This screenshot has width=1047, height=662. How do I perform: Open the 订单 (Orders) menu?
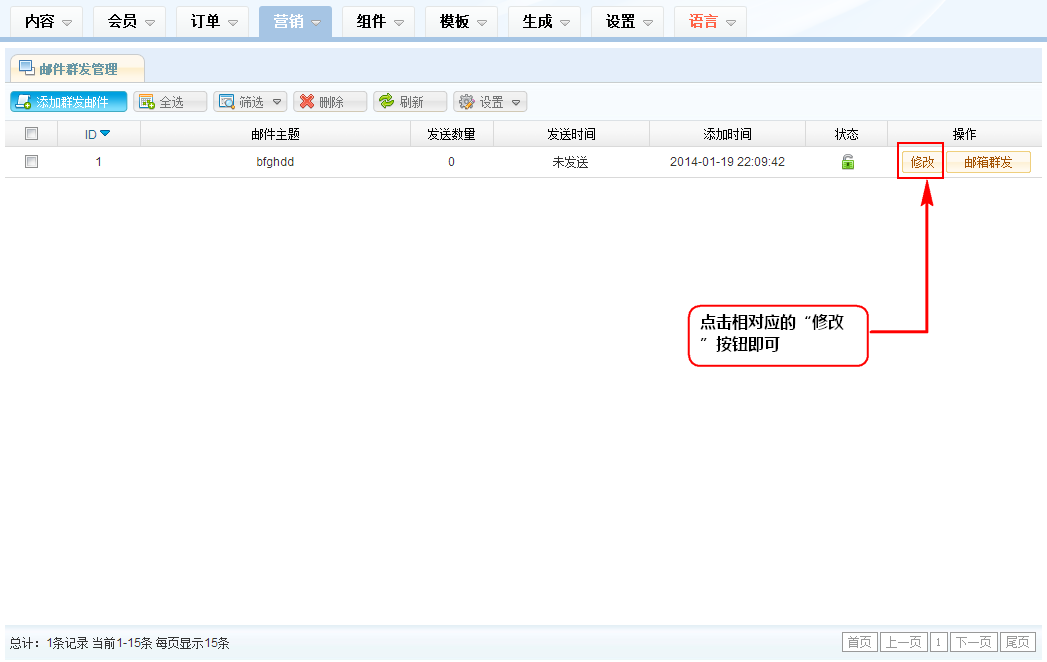[x=213, y=22]
